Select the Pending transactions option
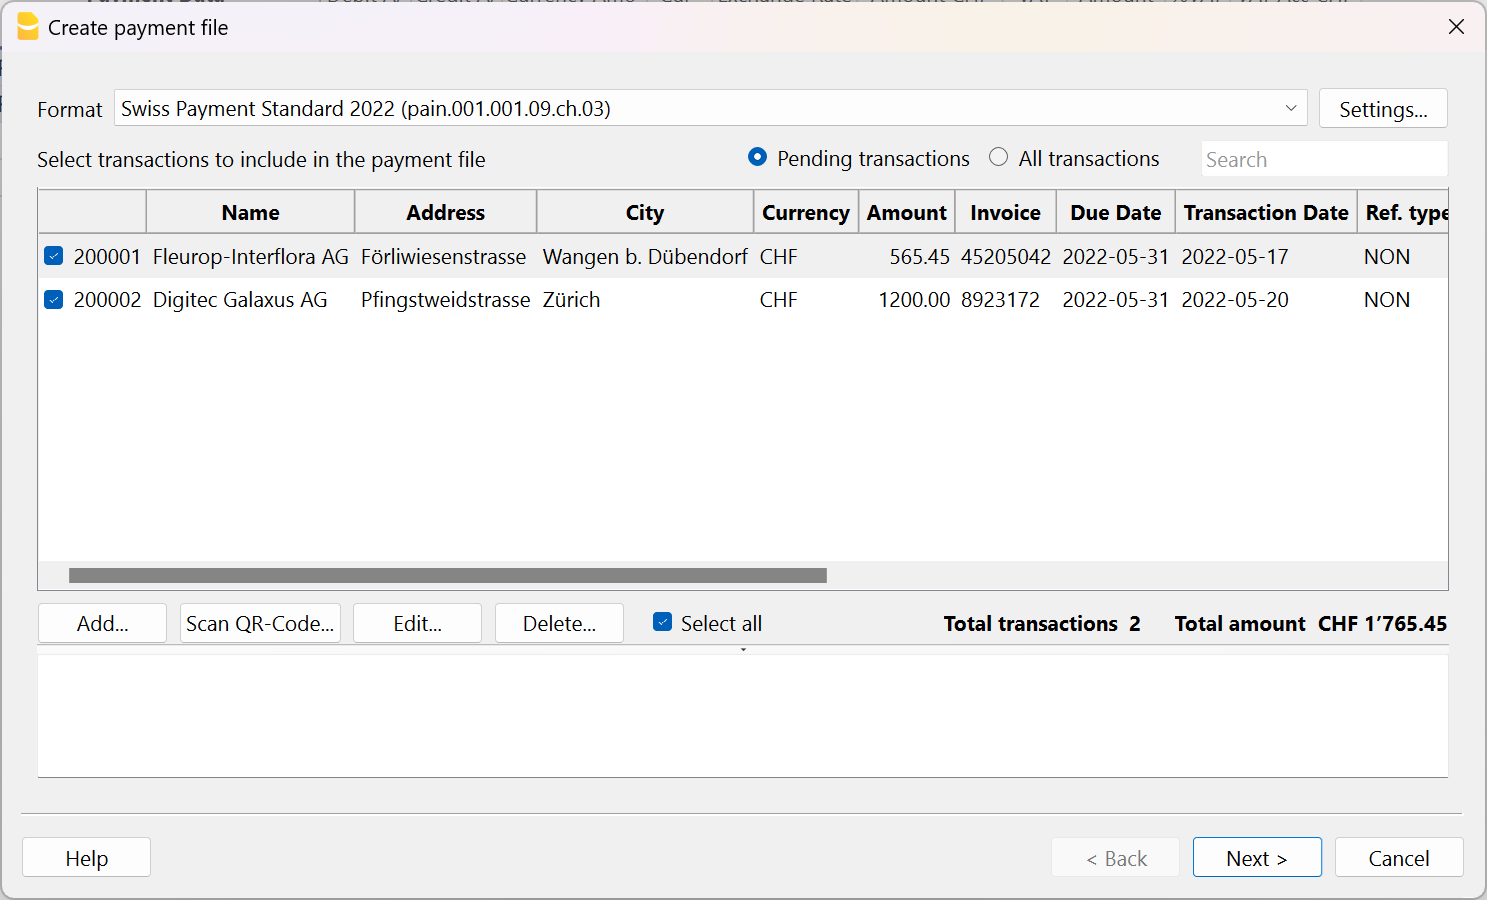This screenshot has height=900, width=1487. [x=757, y=157]
